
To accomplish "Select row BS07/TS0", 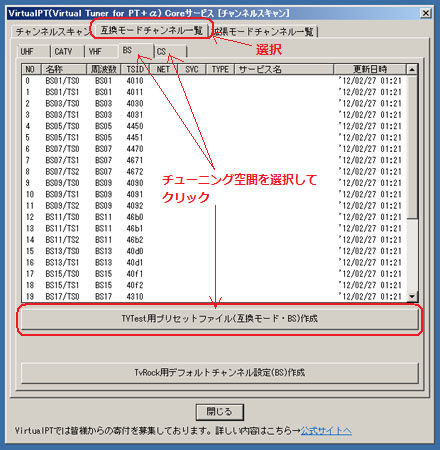I will pos(214,149).
